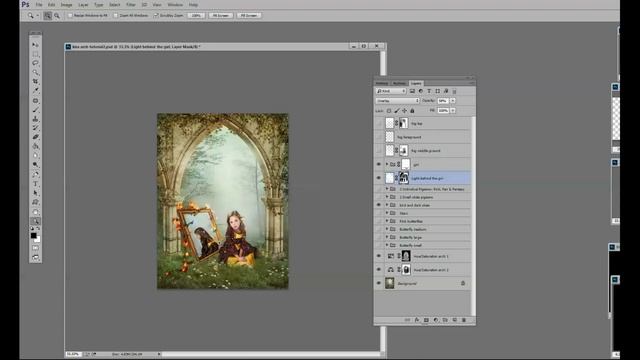Select the Quick Selection tool
Screen dimensions: 640x360
click(x=36, y=72)
